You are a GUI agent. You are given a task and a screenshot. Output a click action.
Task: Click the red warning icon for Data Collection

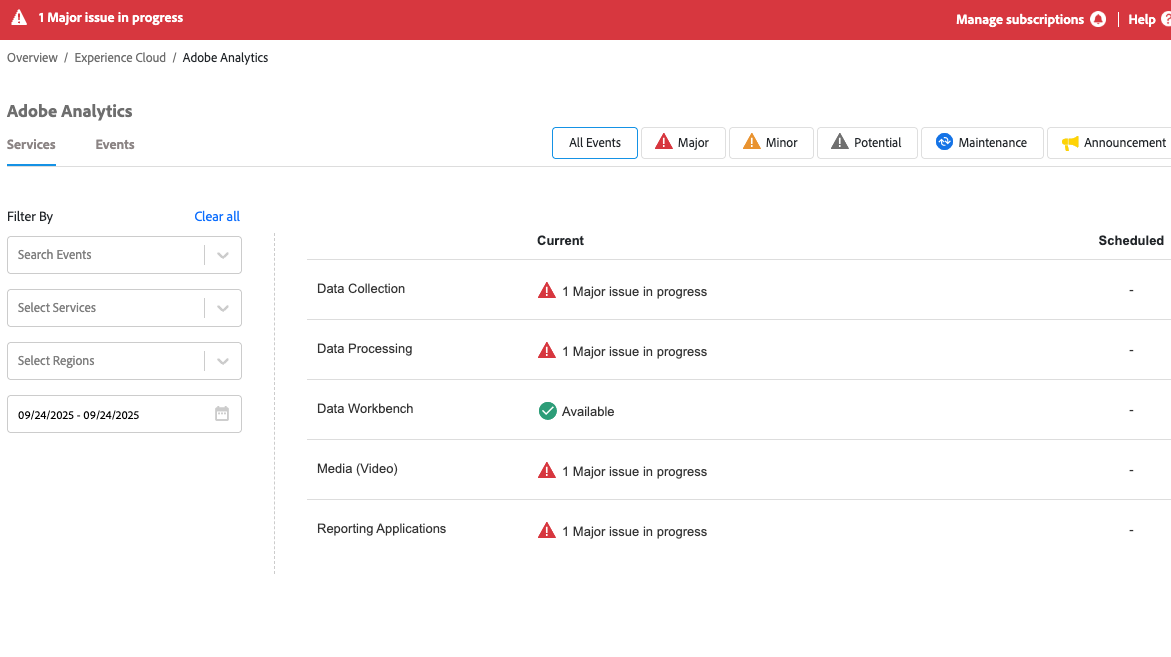coord(547,291)
